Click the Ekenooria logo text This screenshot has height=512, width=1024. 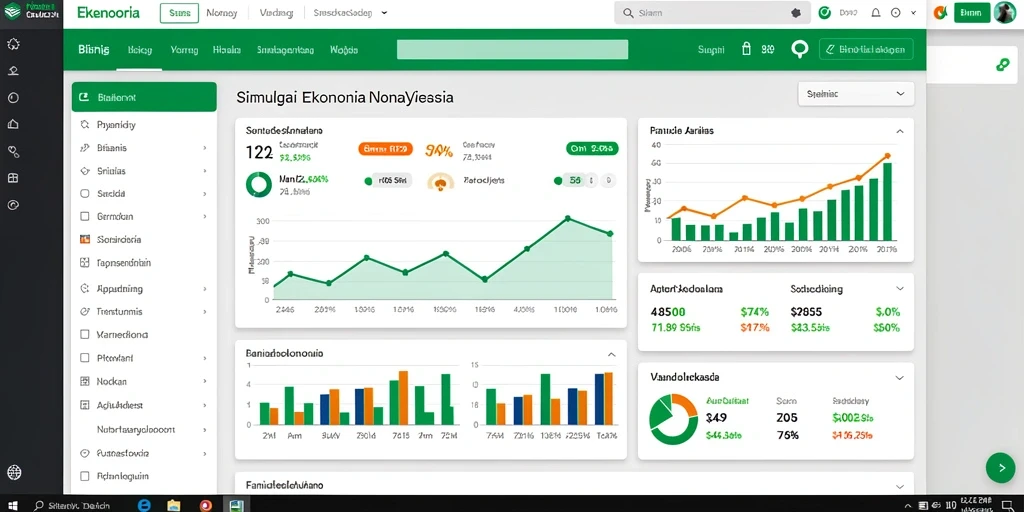[x=108, y=13]
